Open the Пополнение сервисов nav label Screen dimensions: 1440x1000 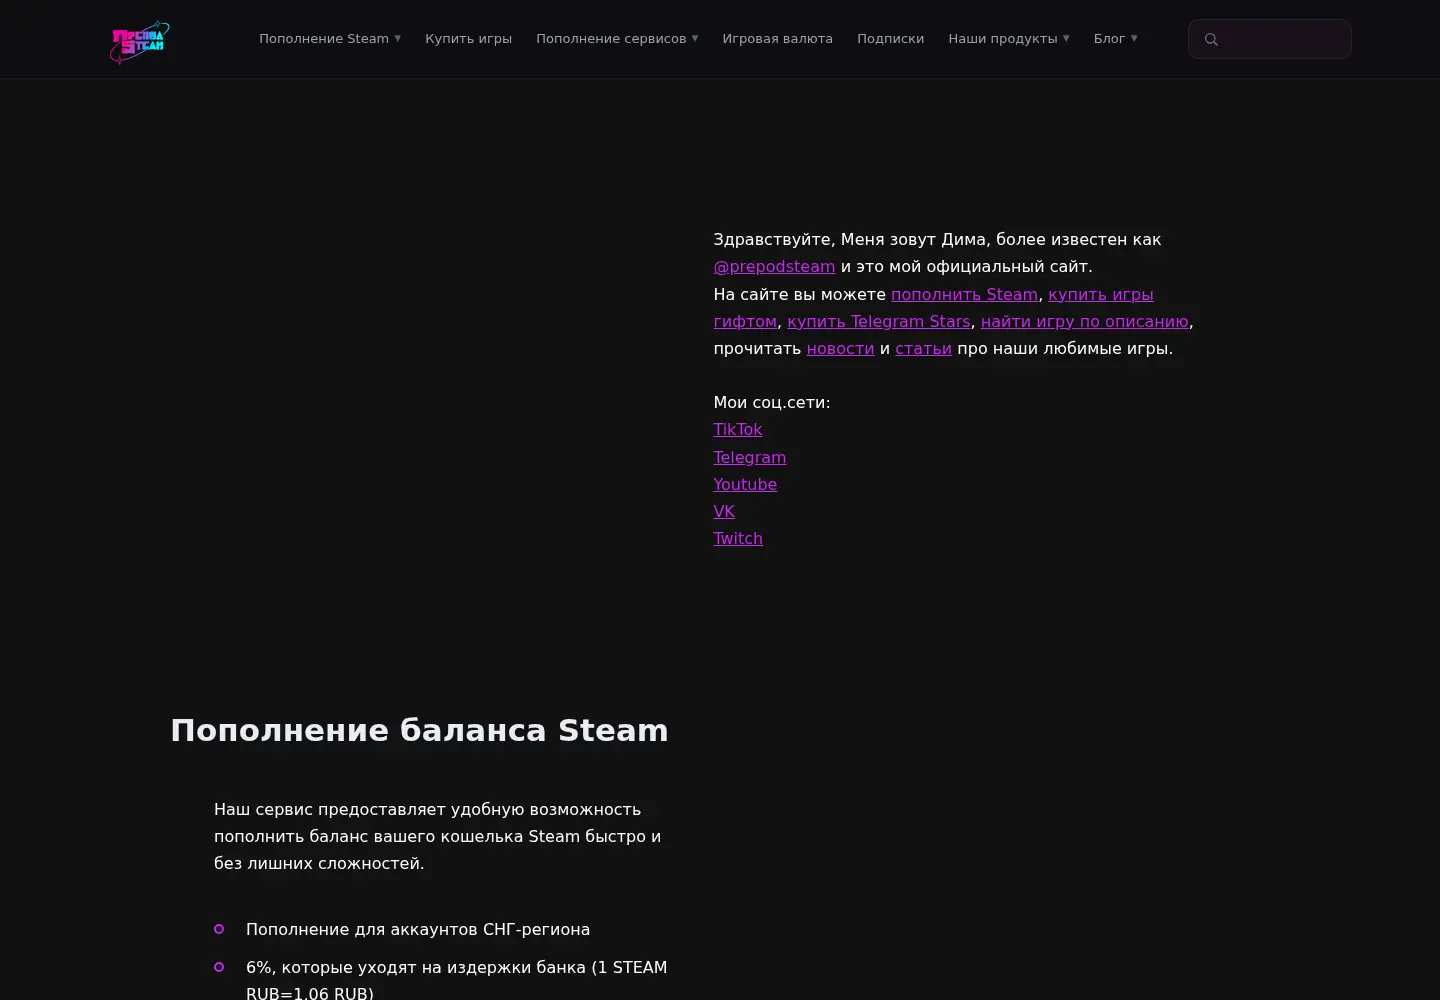[x=611, y=38]
